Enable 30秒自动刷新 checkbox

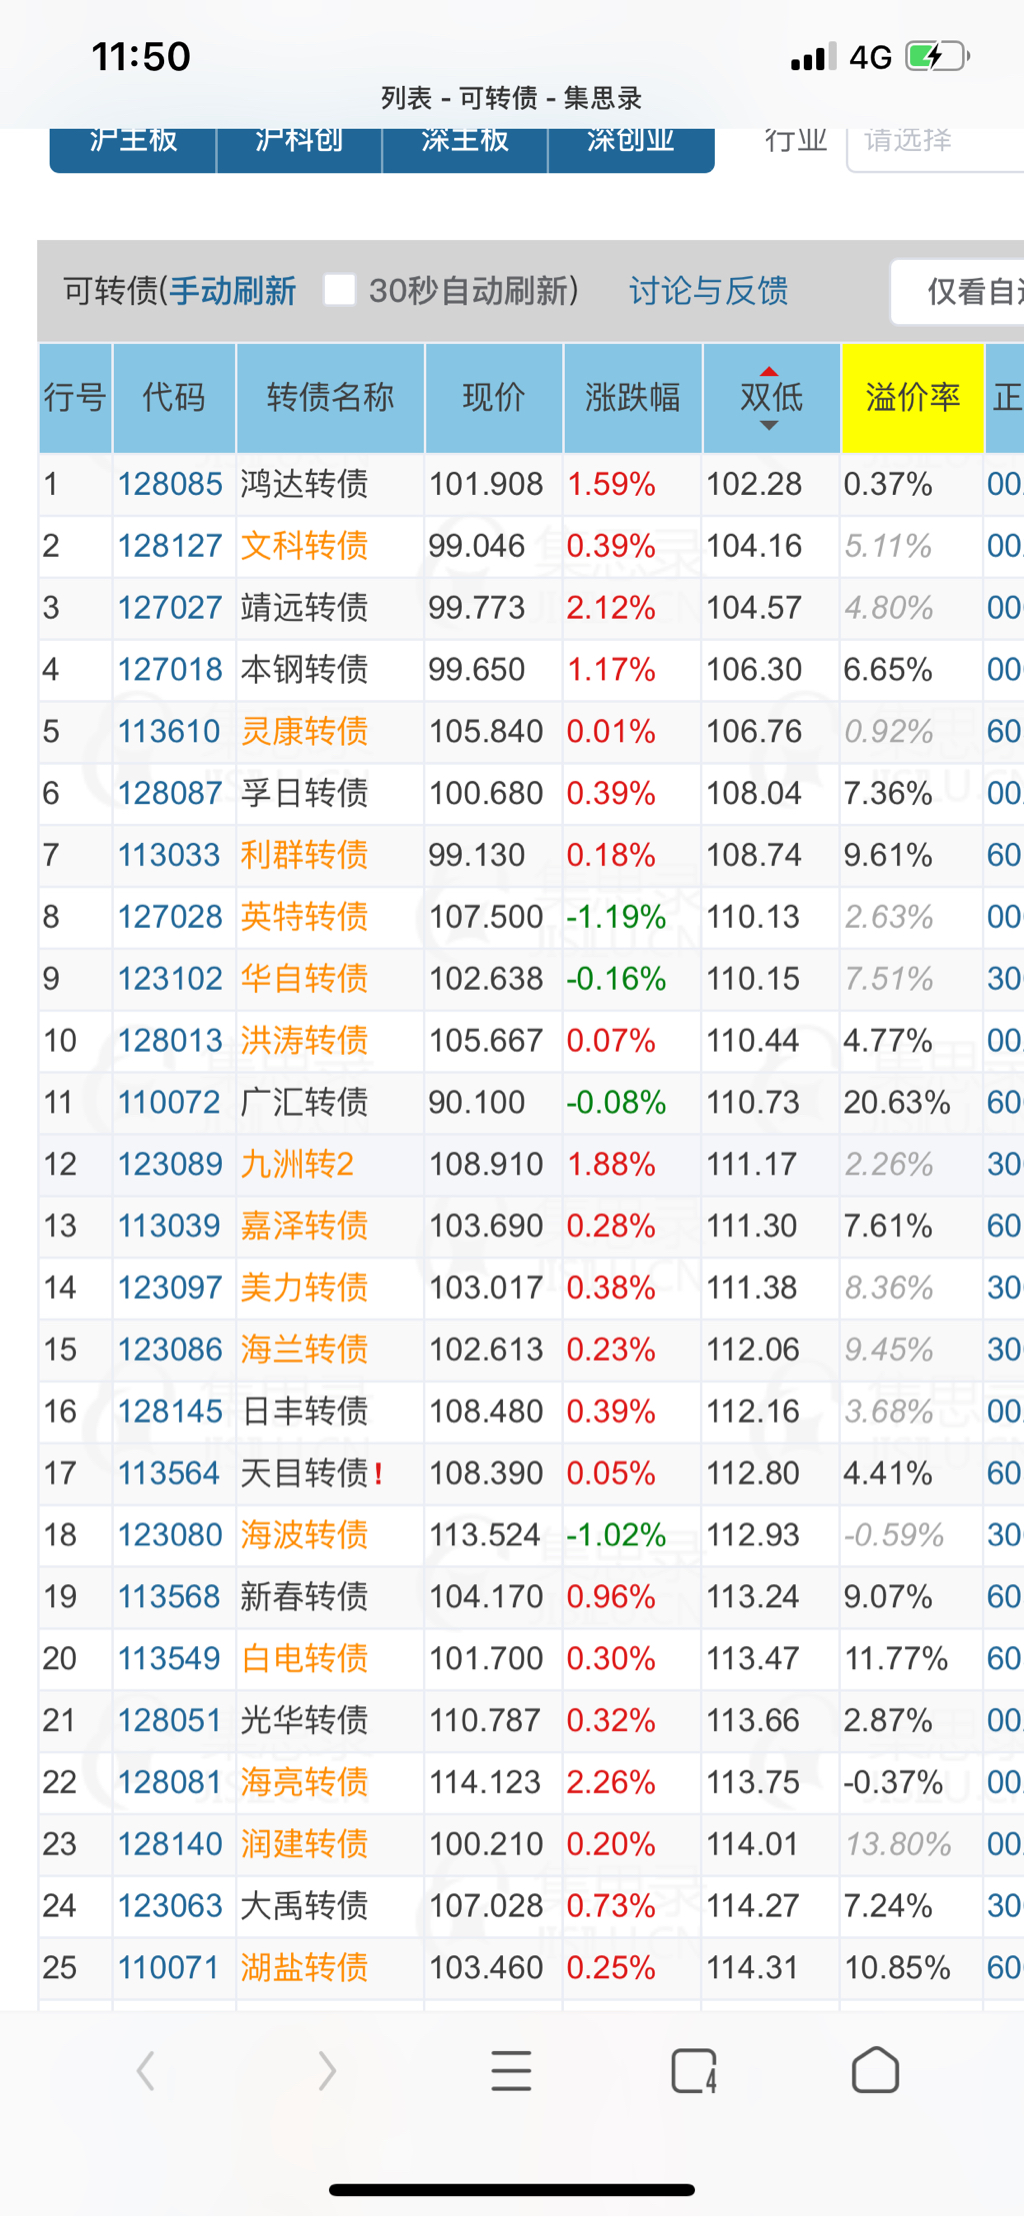339,290
